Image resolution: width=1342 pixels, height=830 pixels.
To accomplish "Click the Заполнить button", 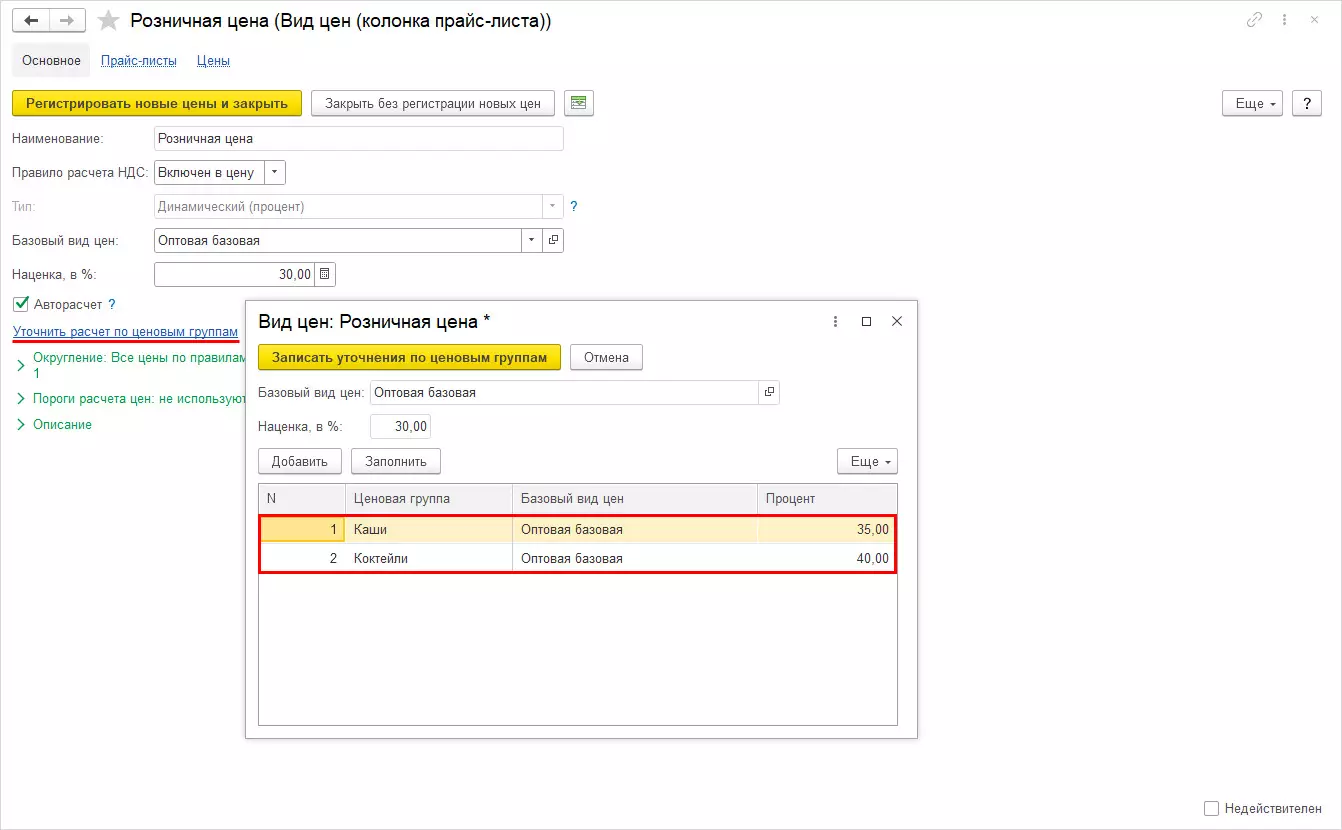I will [x=396, y=461].
